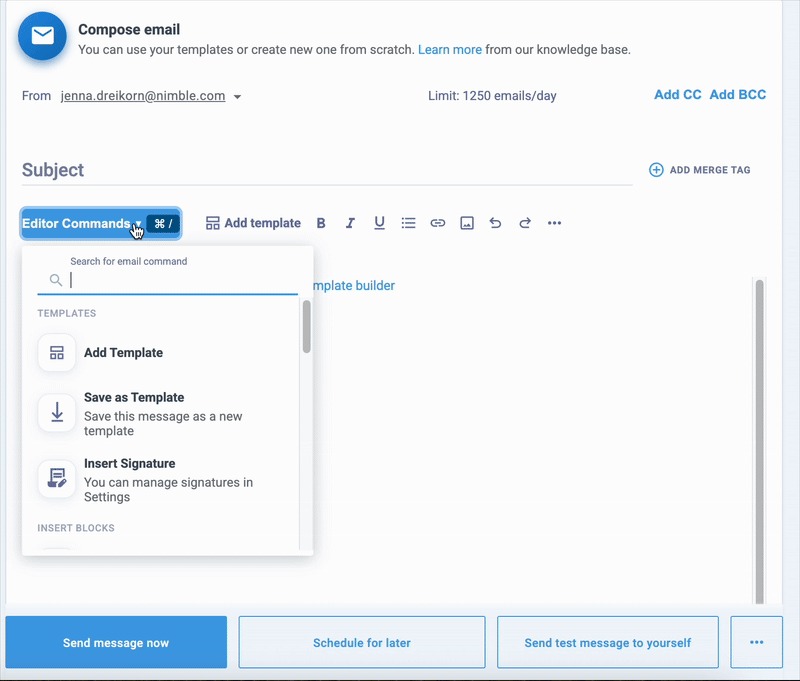Expand the From email address dropdown
800x681 pixels.
click(x=238, y=97)
